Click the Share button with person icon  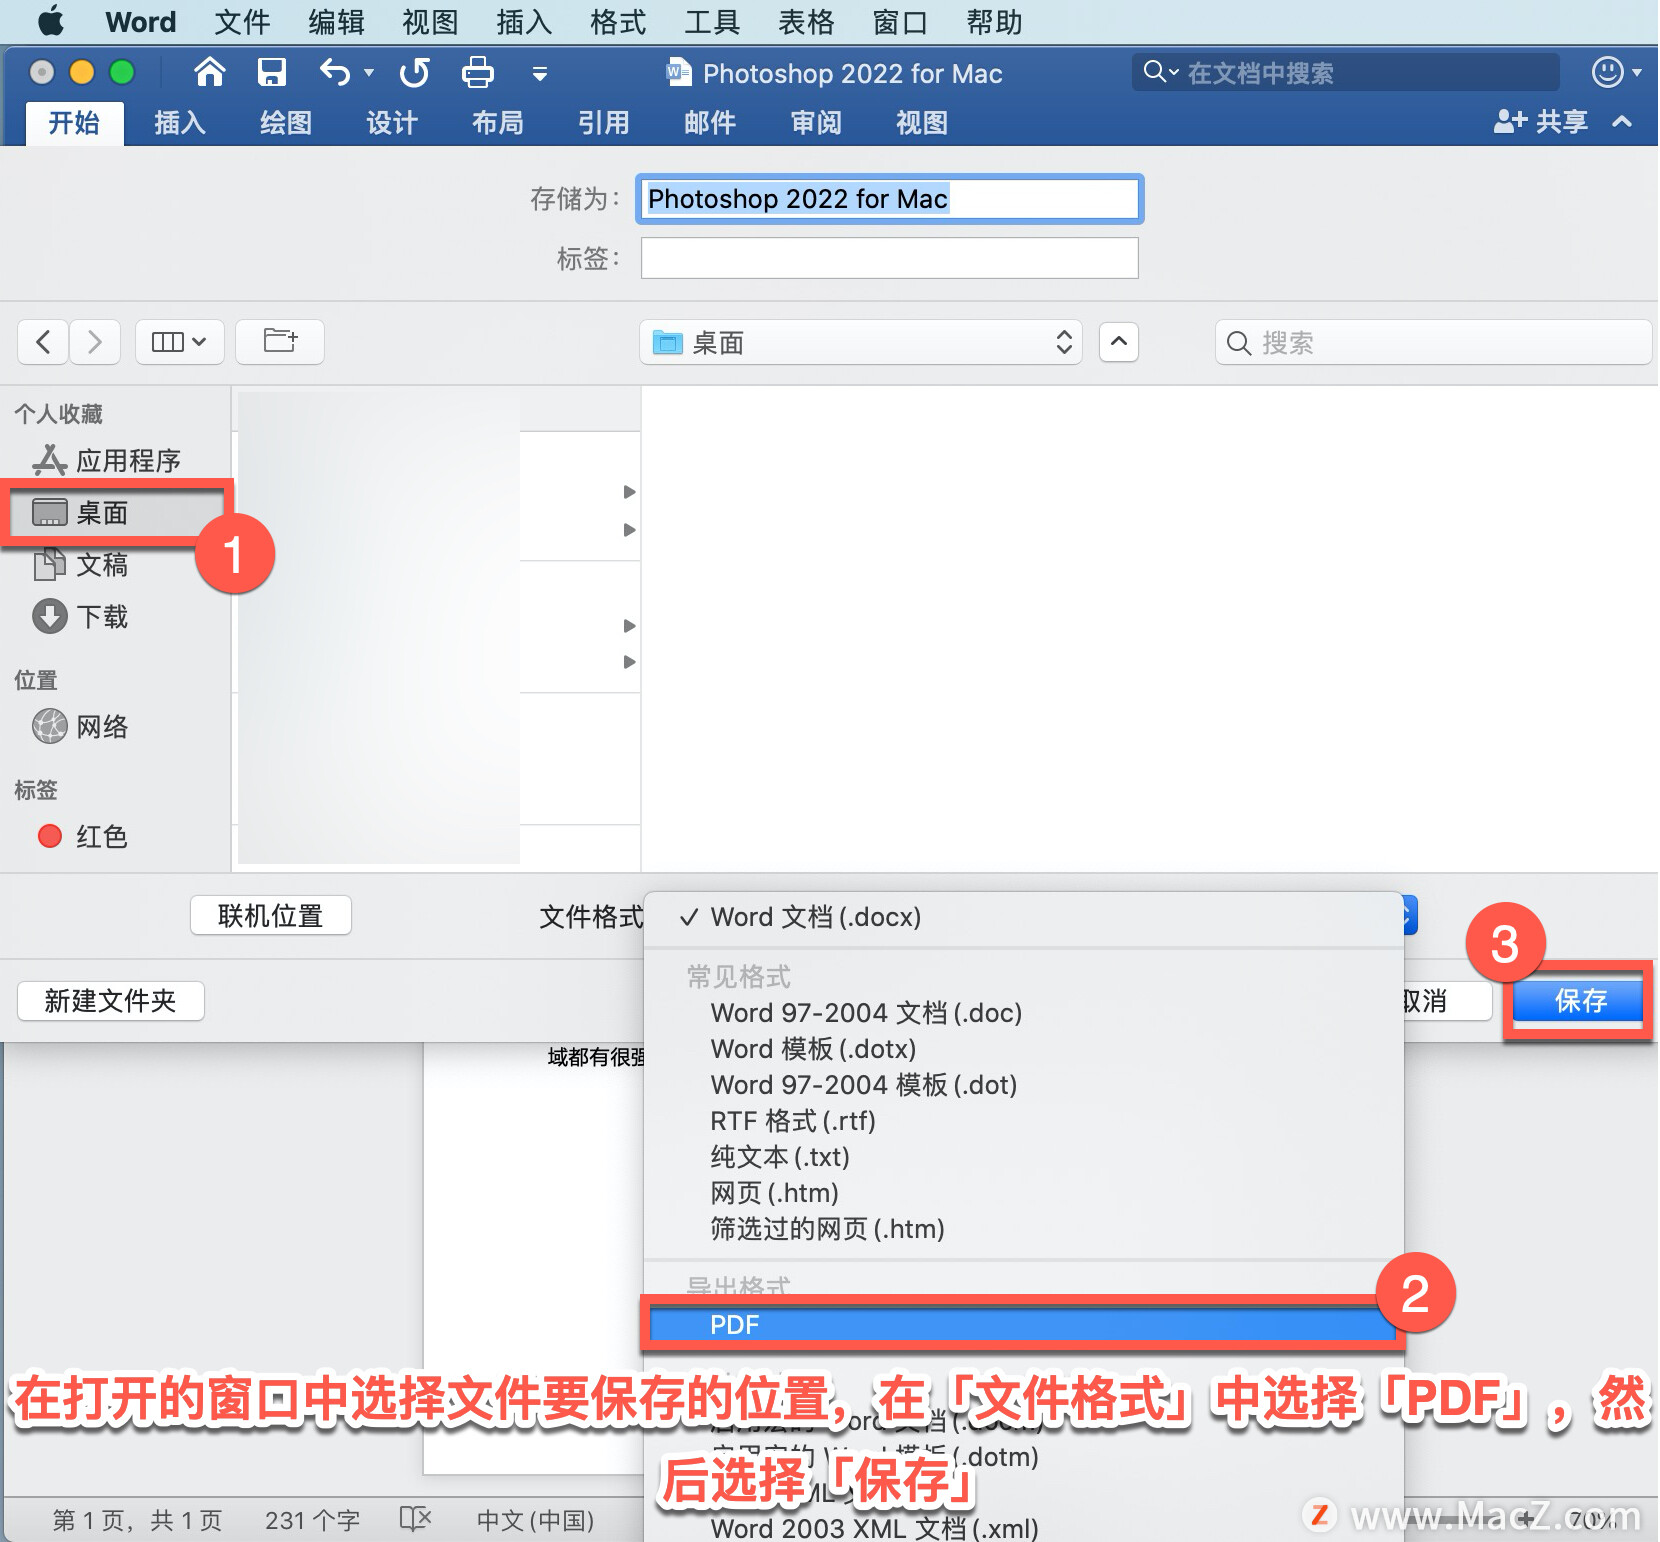[x=1540, y=122]
